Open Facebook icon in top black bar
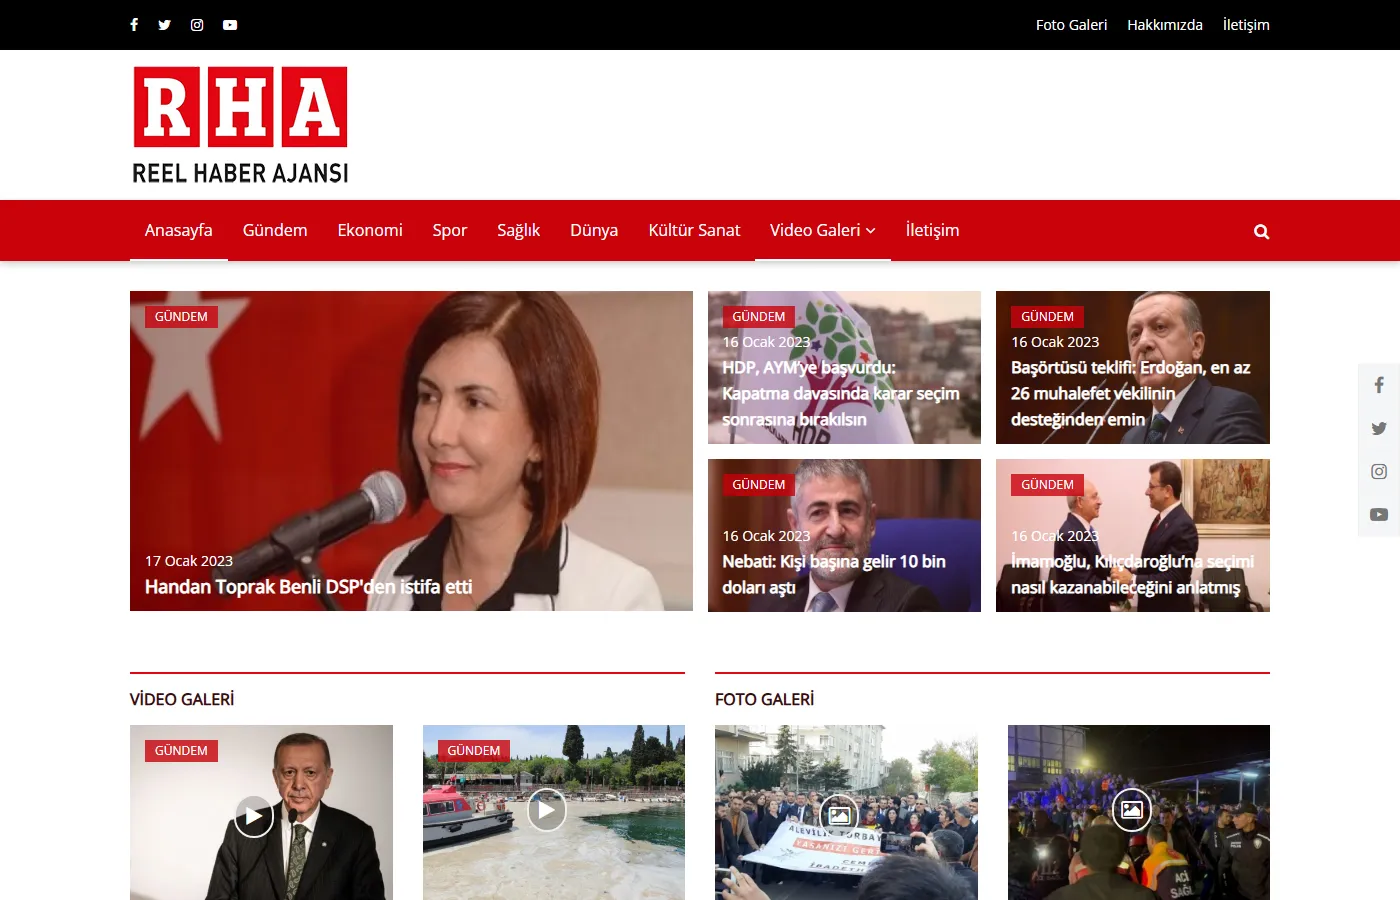 (134, 25)
